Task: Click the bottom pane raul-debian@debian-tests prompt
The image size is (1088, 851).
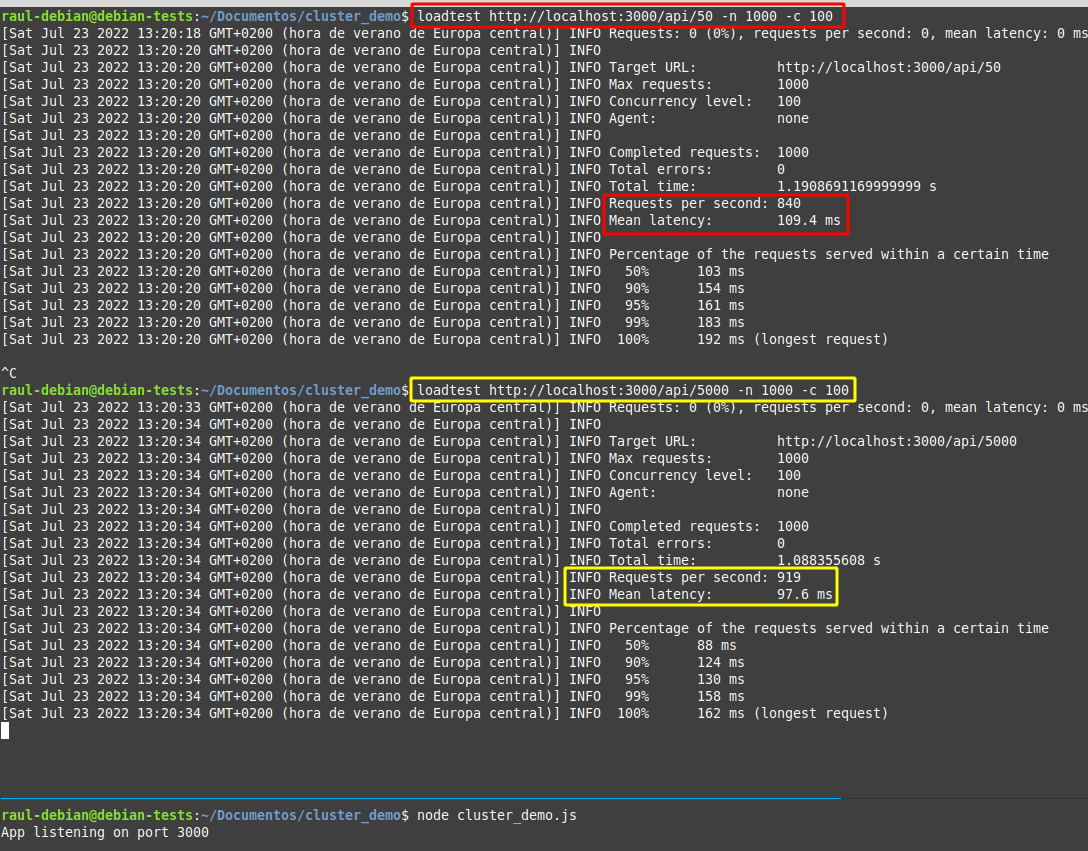Action: (x=98, y=815)
